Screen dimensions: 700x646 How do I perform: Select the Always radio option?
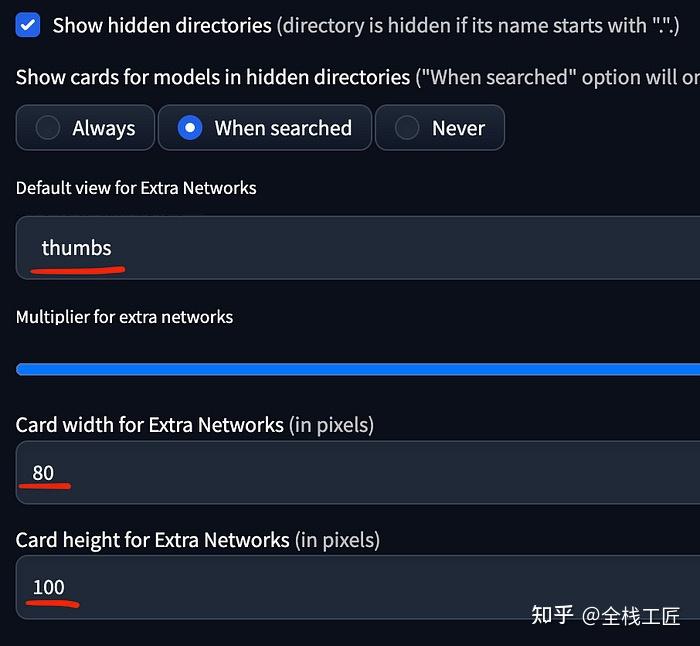(x=85, y=128)
